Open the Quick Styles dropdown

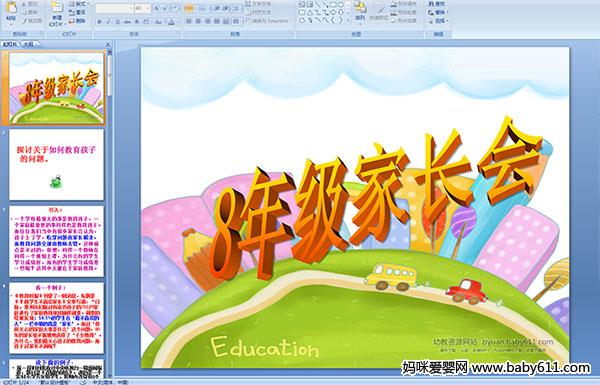(x=379, y=11)
